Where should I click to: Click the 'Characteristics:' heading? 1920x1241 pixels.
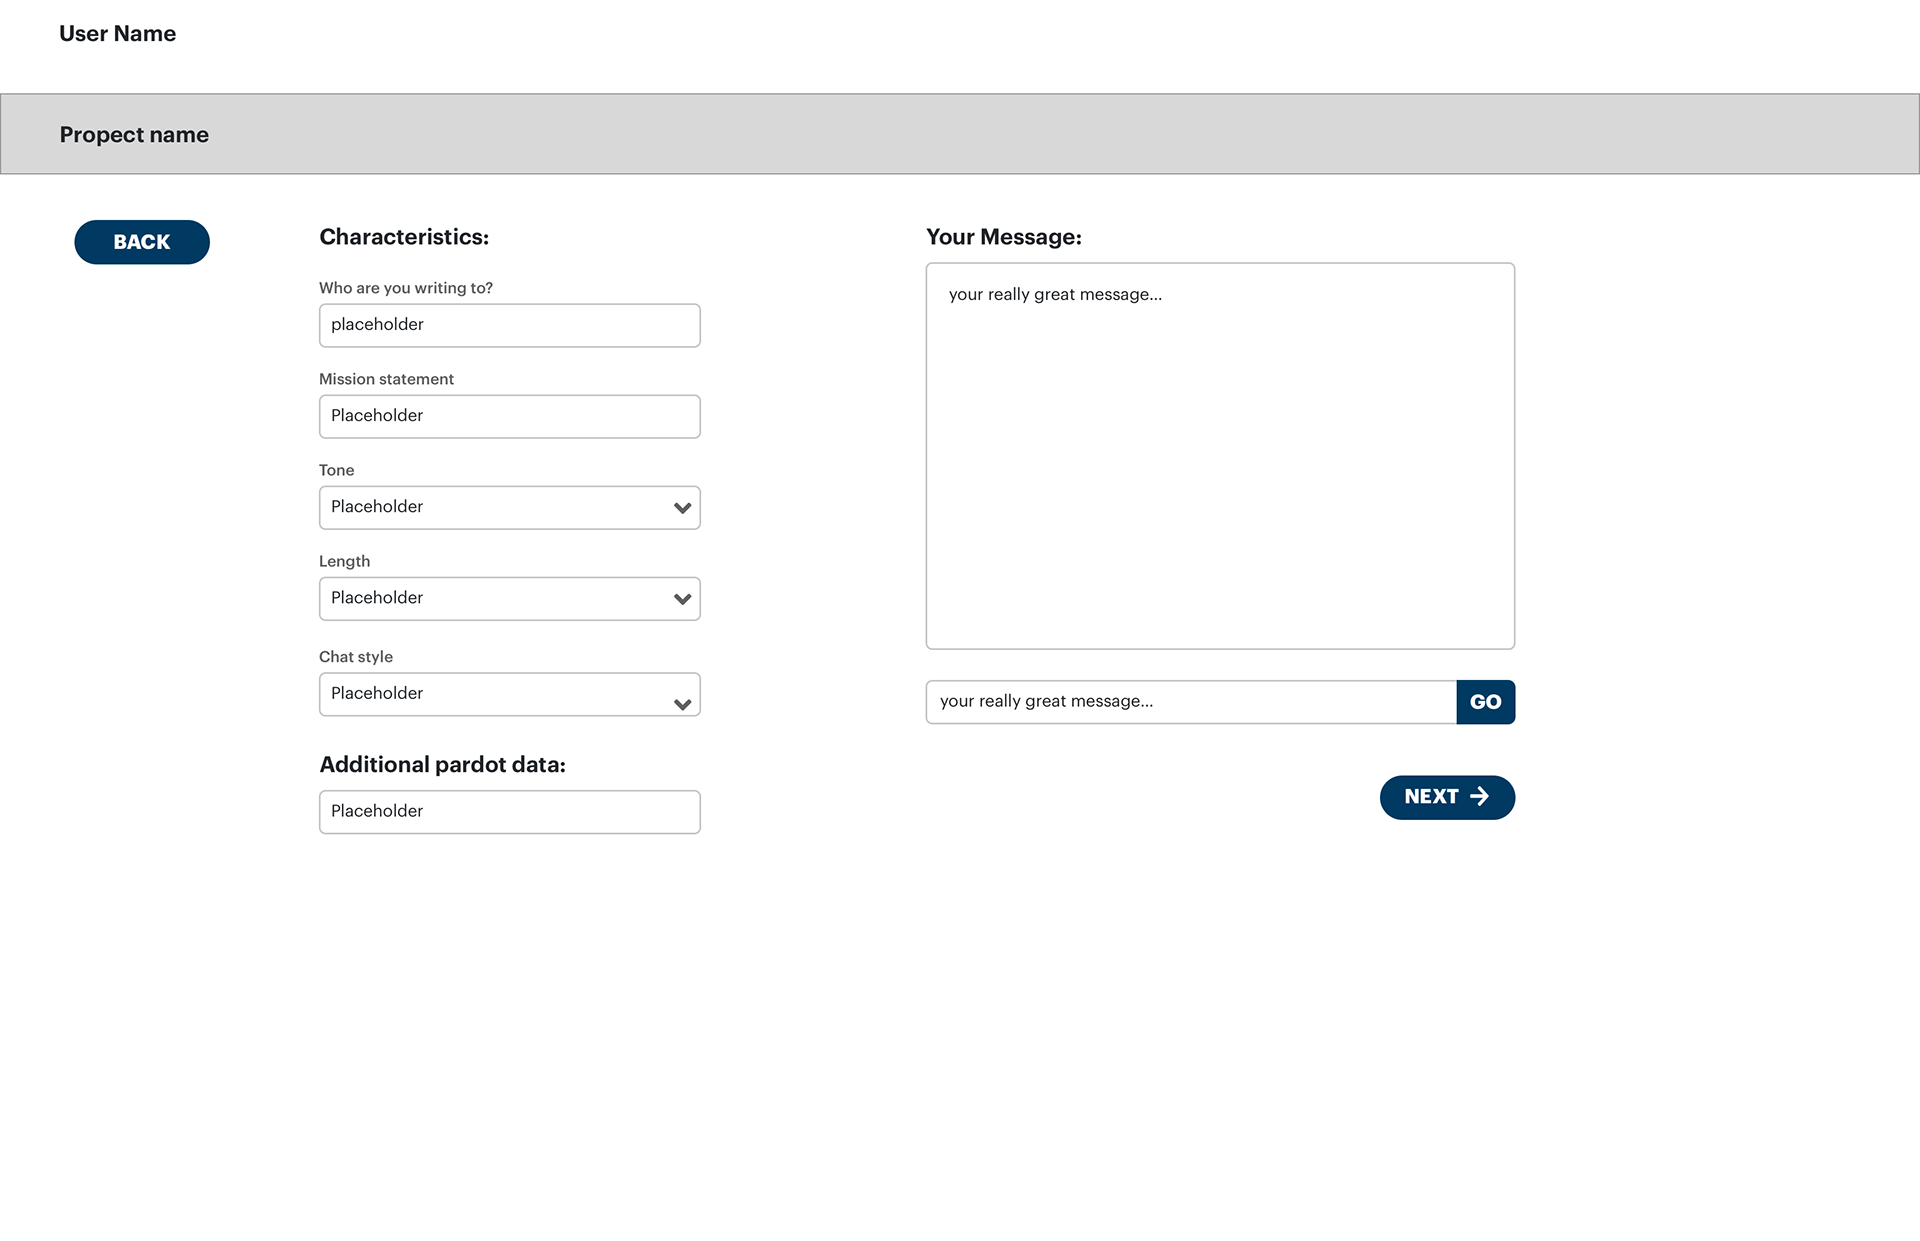pyautogui.click(x=404, y=237)
